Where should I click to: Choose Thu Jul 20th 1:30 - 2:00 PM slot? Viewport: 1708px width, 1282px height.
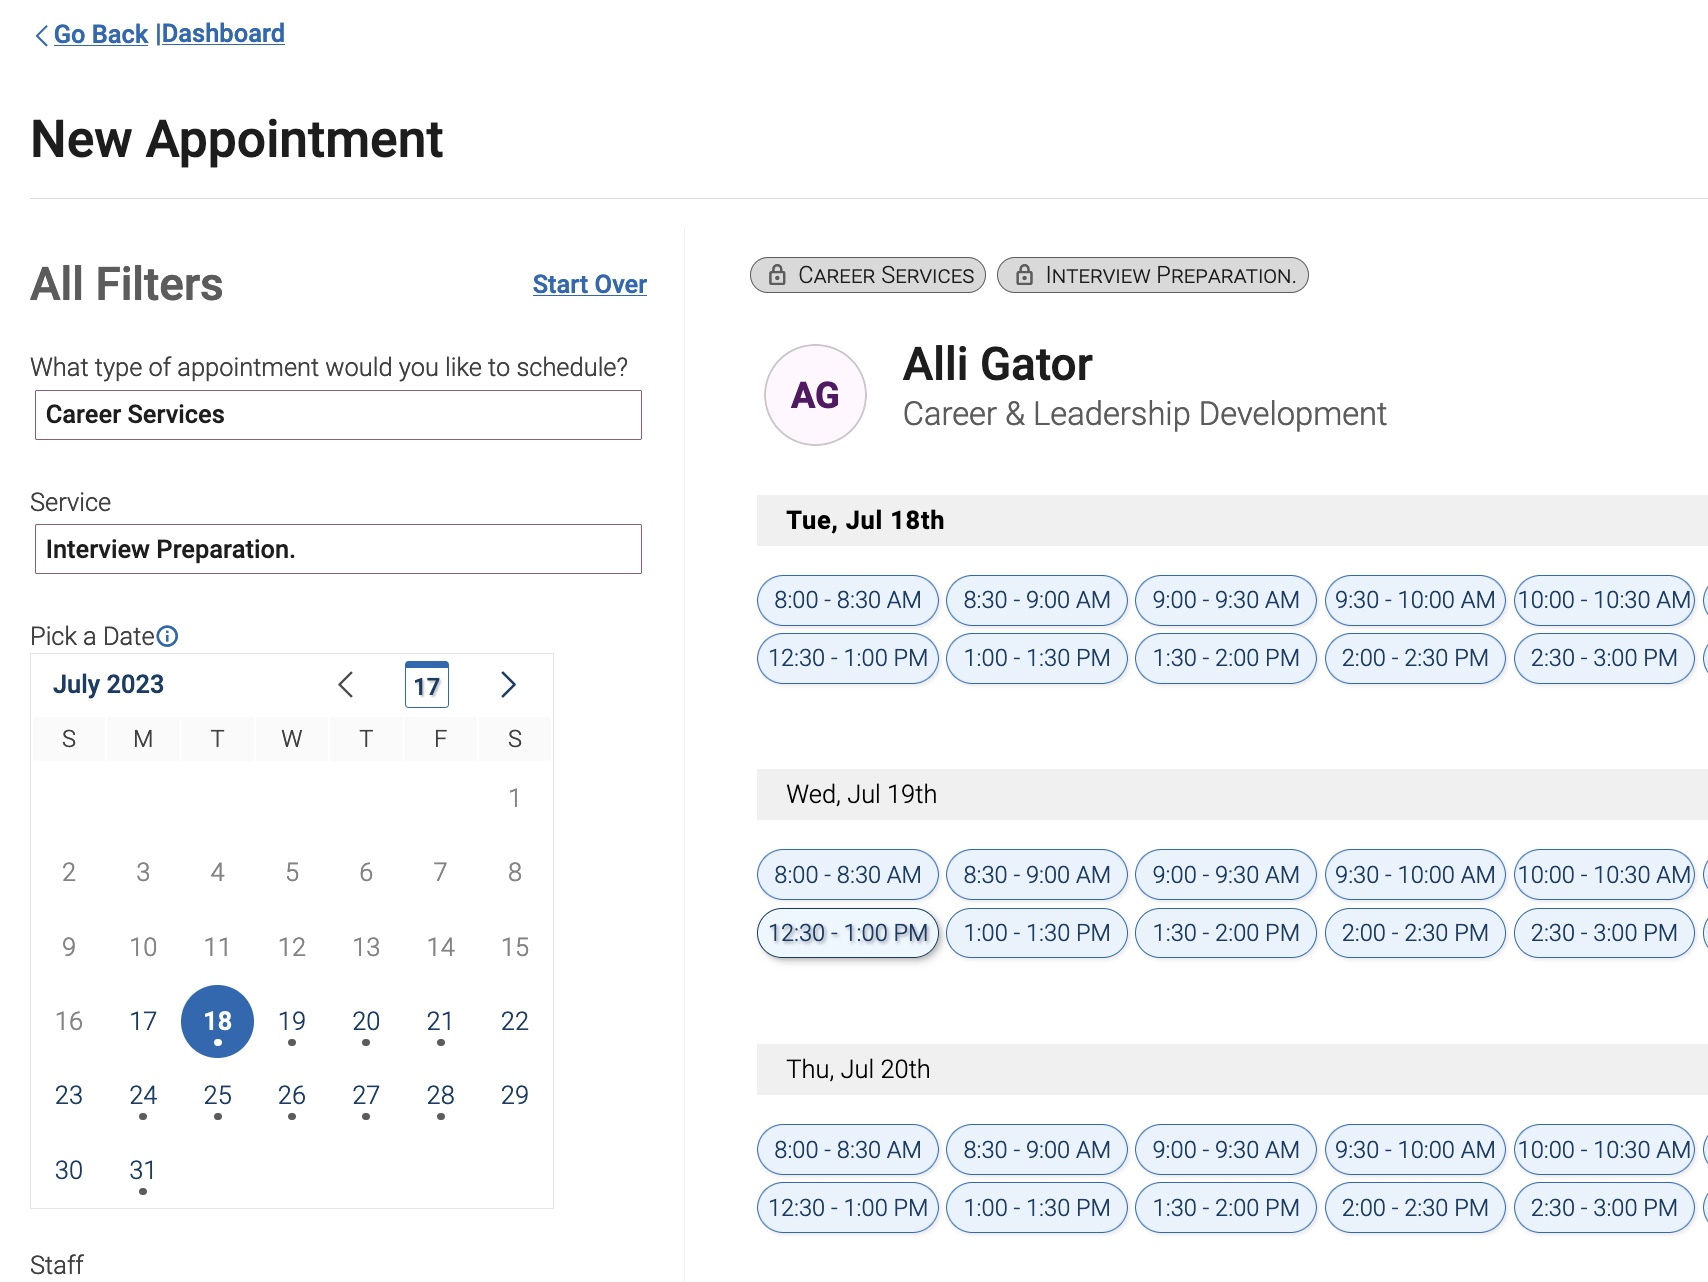1226,1208
